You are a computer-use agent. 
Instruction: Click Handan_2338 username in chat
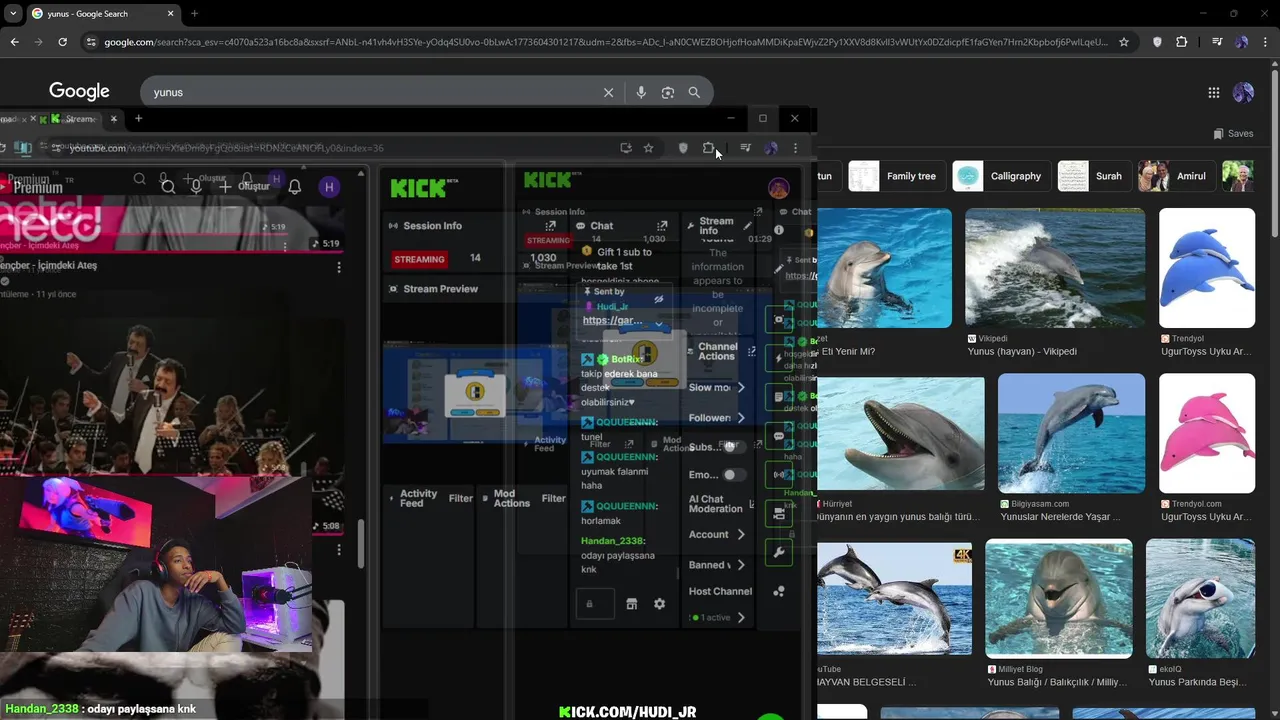(x=610, y=541)
